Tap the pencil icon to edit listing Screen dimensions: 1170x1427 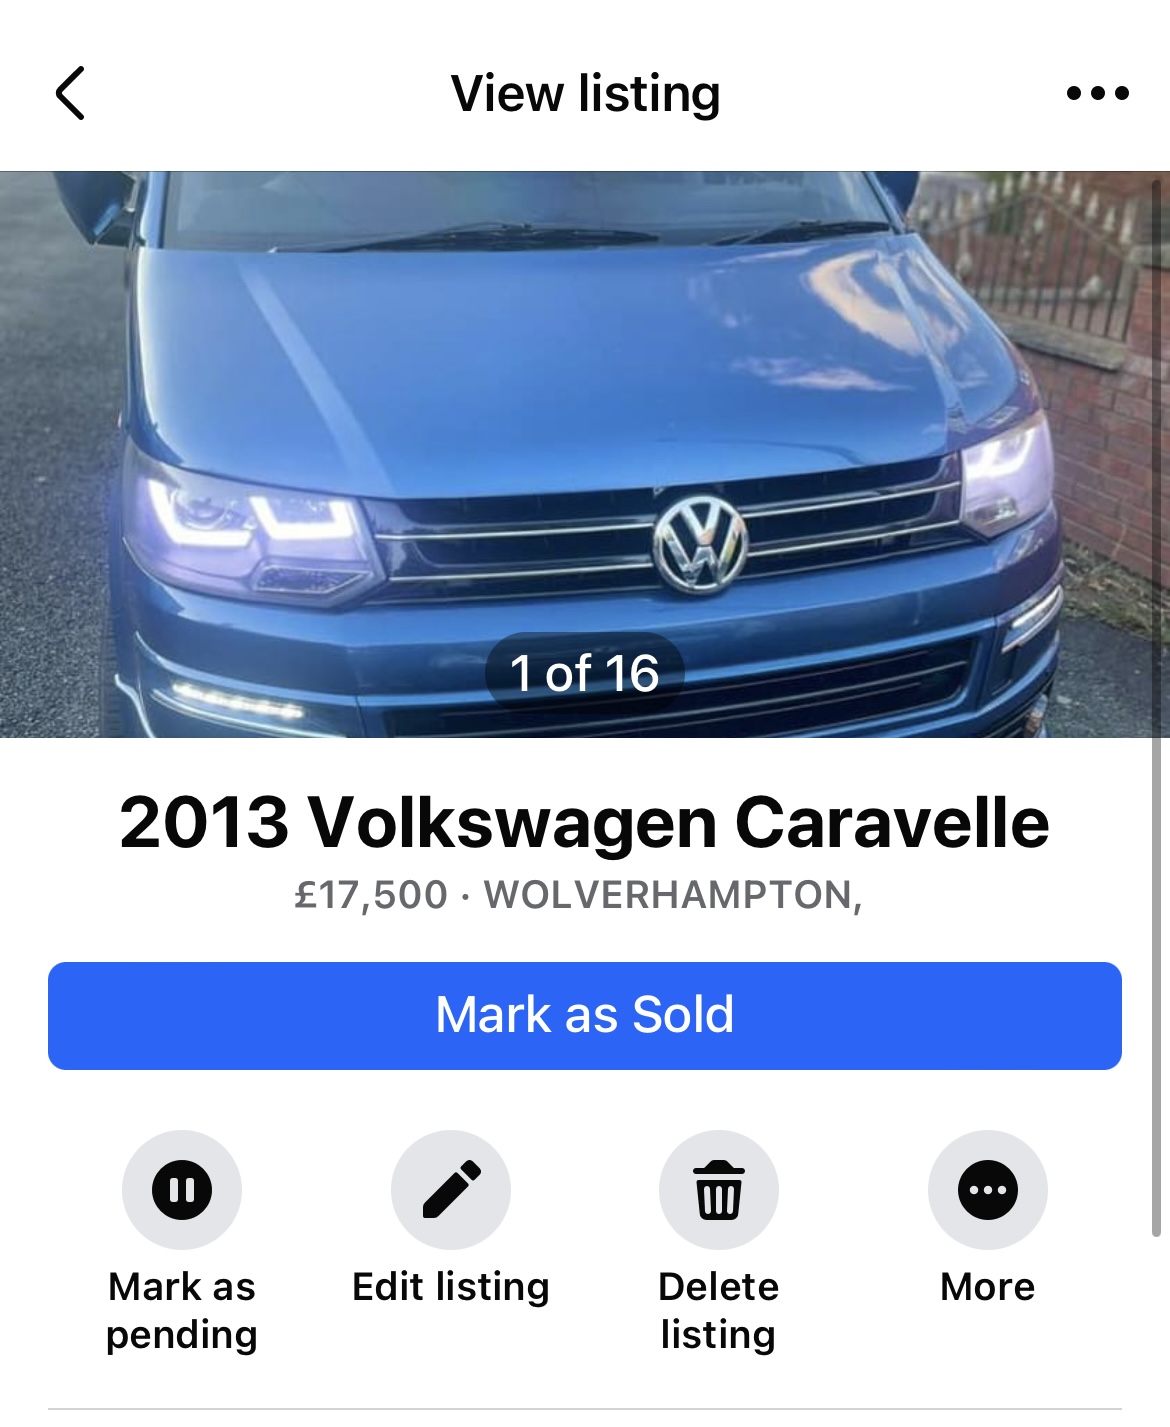click(x=451, y=1190)
